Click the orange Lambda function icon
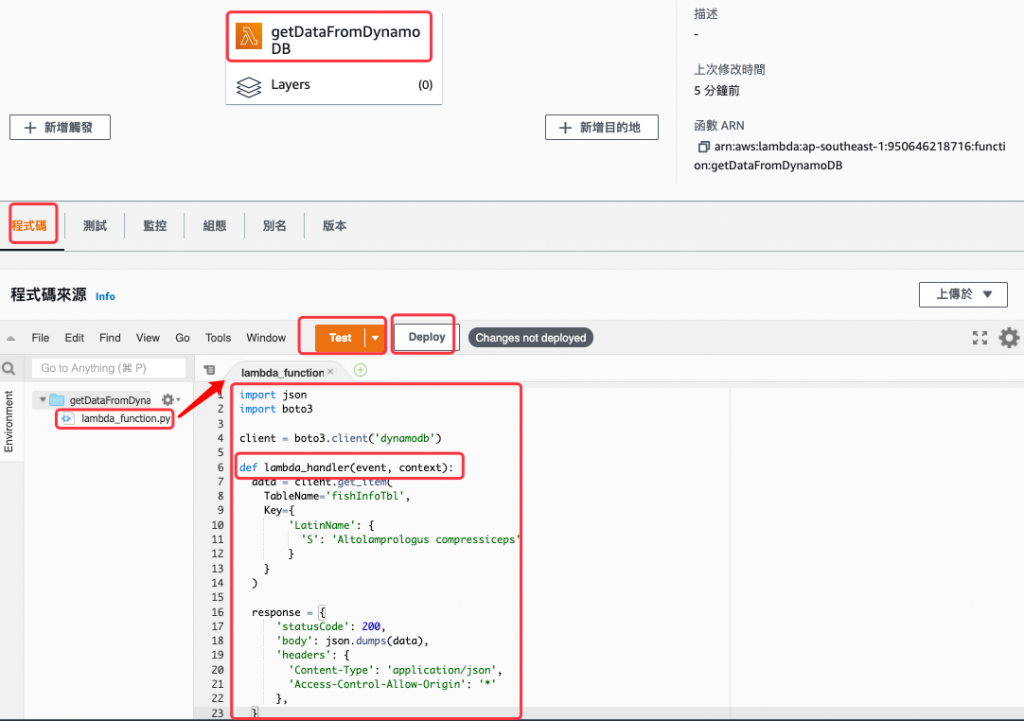Screen dimensions: 1024x721 coord(249,37)
